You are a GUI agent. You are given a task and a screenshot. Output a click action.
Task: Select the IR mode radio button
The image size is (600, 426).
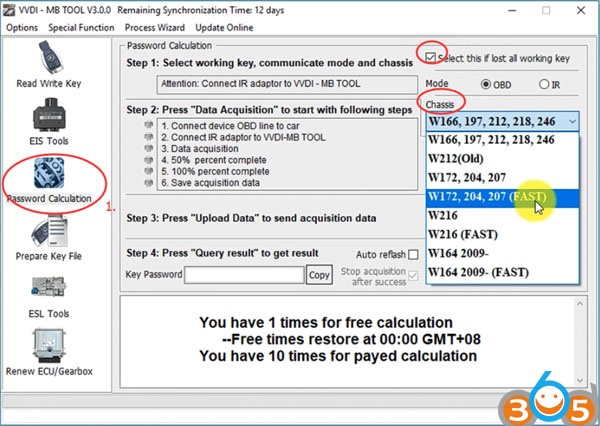click(x=544, y=84)
